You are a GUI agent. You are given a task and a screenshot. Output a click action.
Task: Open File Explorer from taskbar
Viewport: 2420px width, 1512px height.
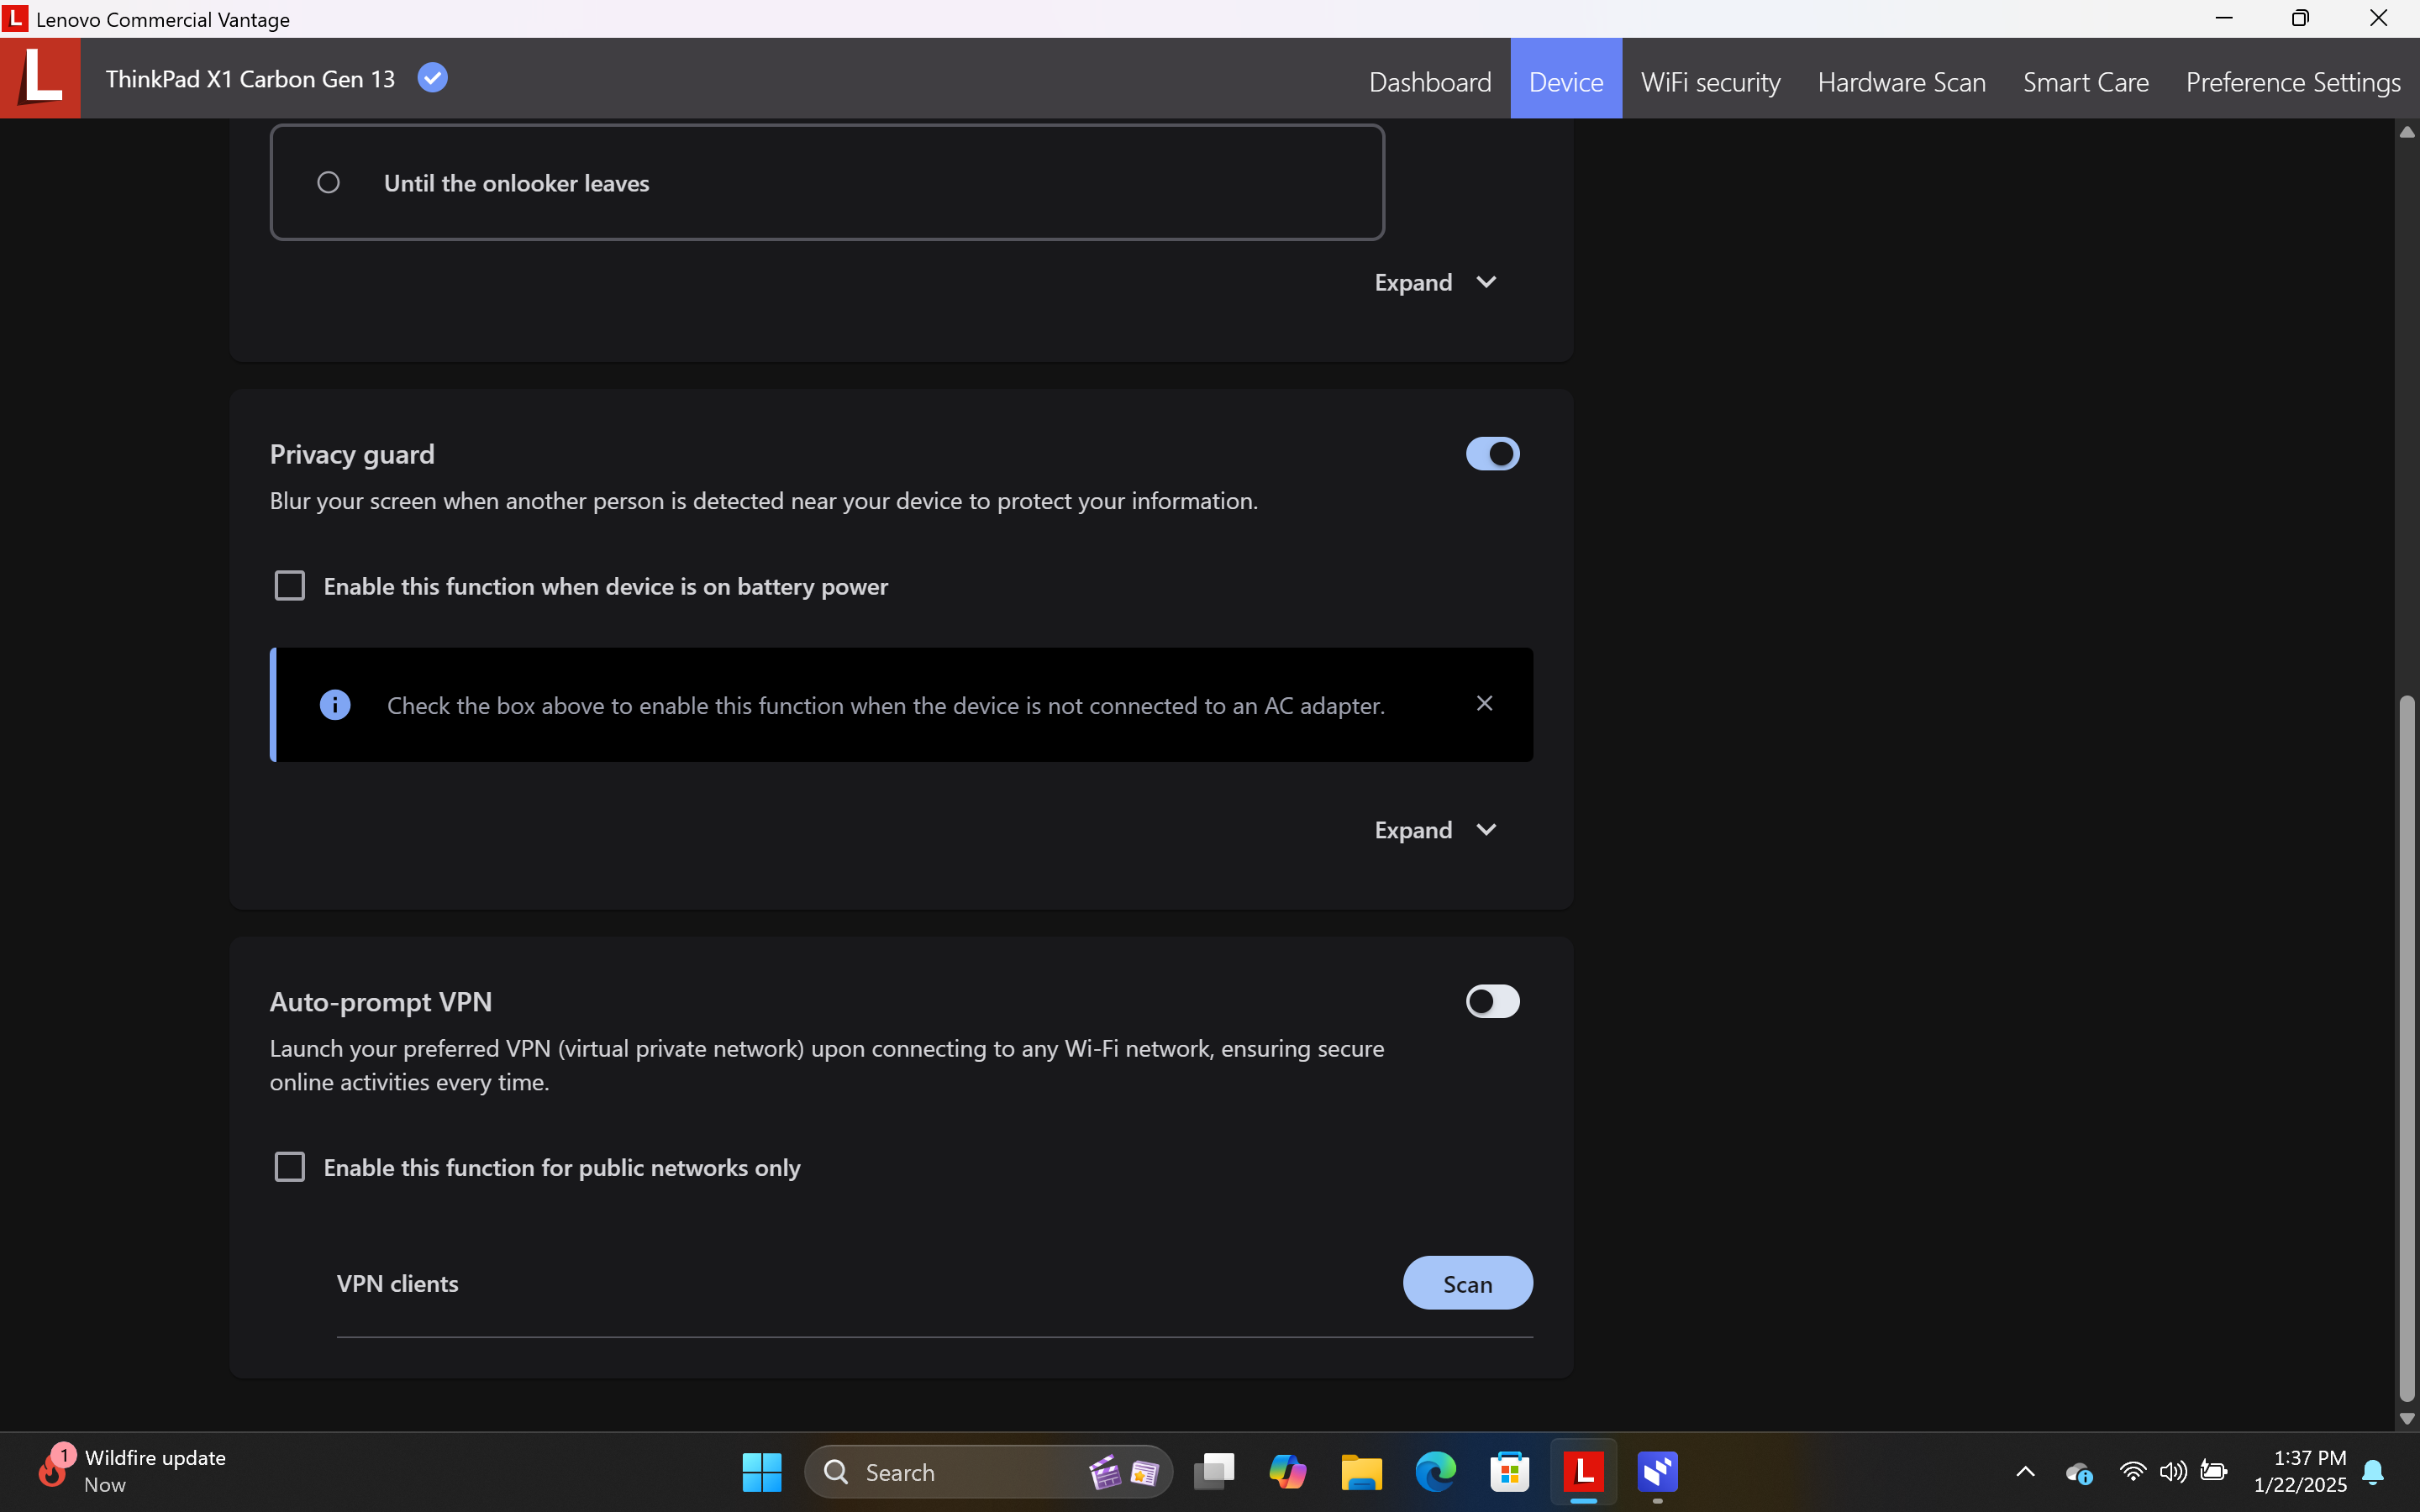1362,1472
